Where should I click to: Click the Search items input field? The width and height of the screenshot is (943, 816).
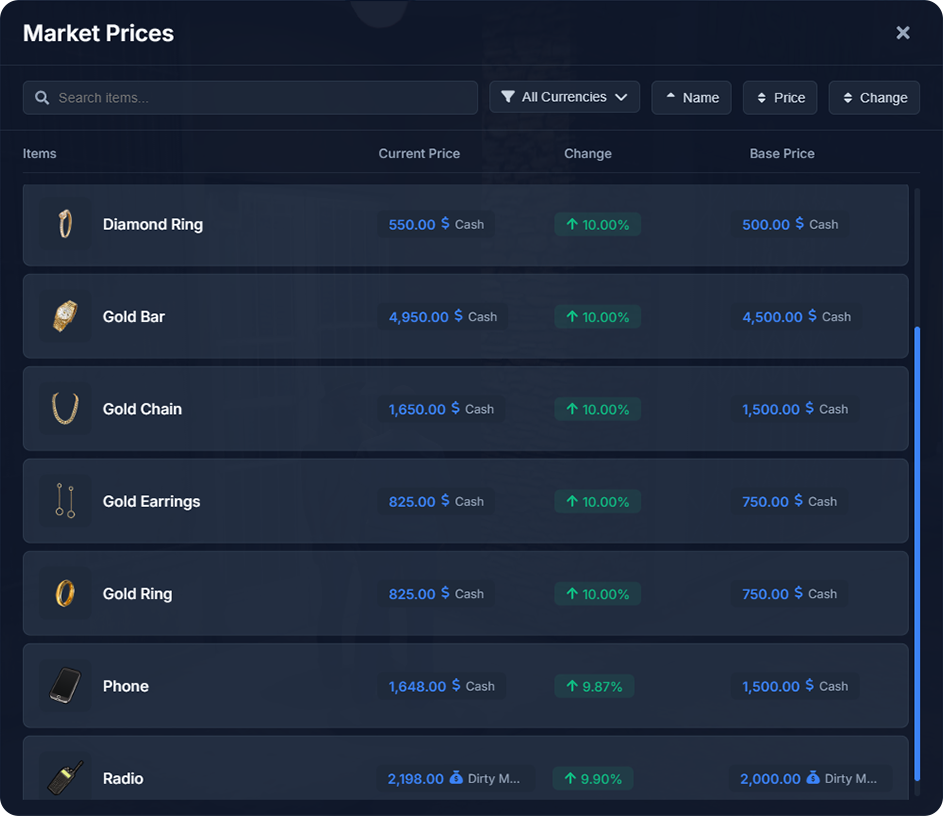(x=260, y=98)
